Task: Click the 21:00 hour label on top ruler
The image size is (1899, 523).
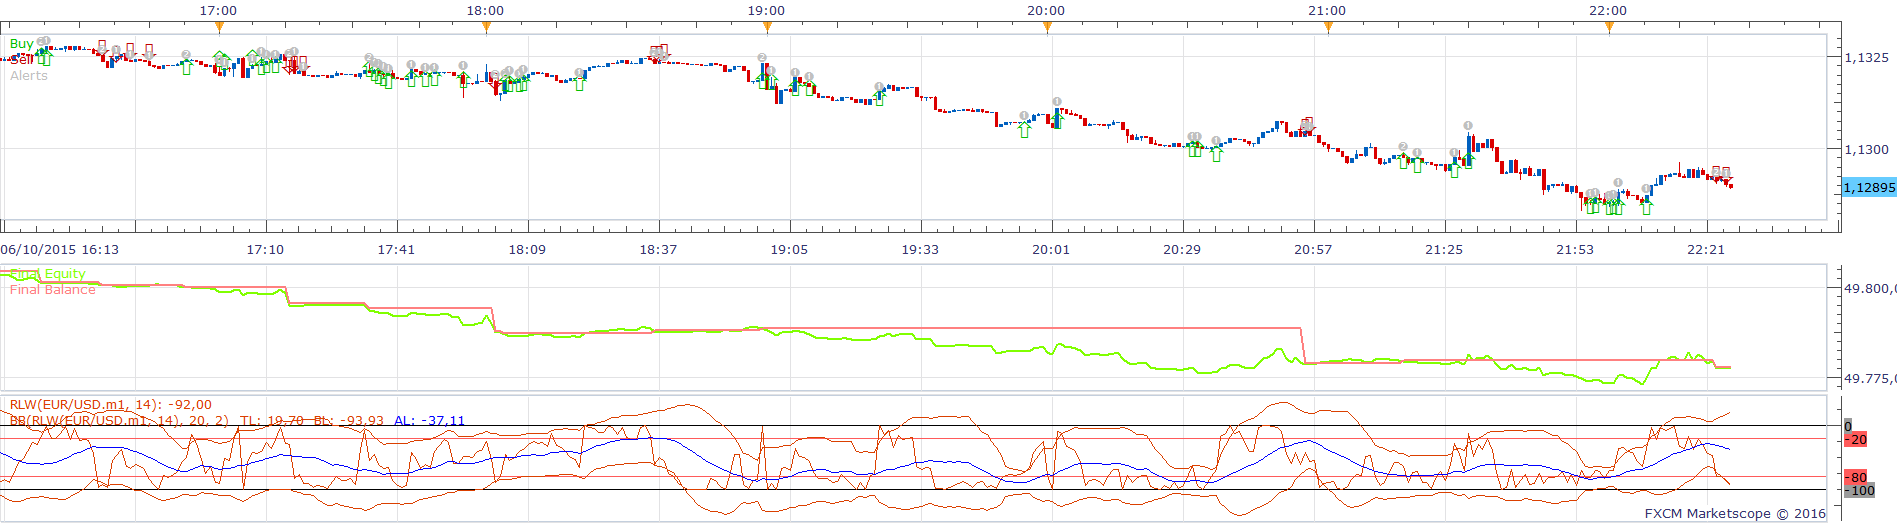Action: click(1327, 11)
